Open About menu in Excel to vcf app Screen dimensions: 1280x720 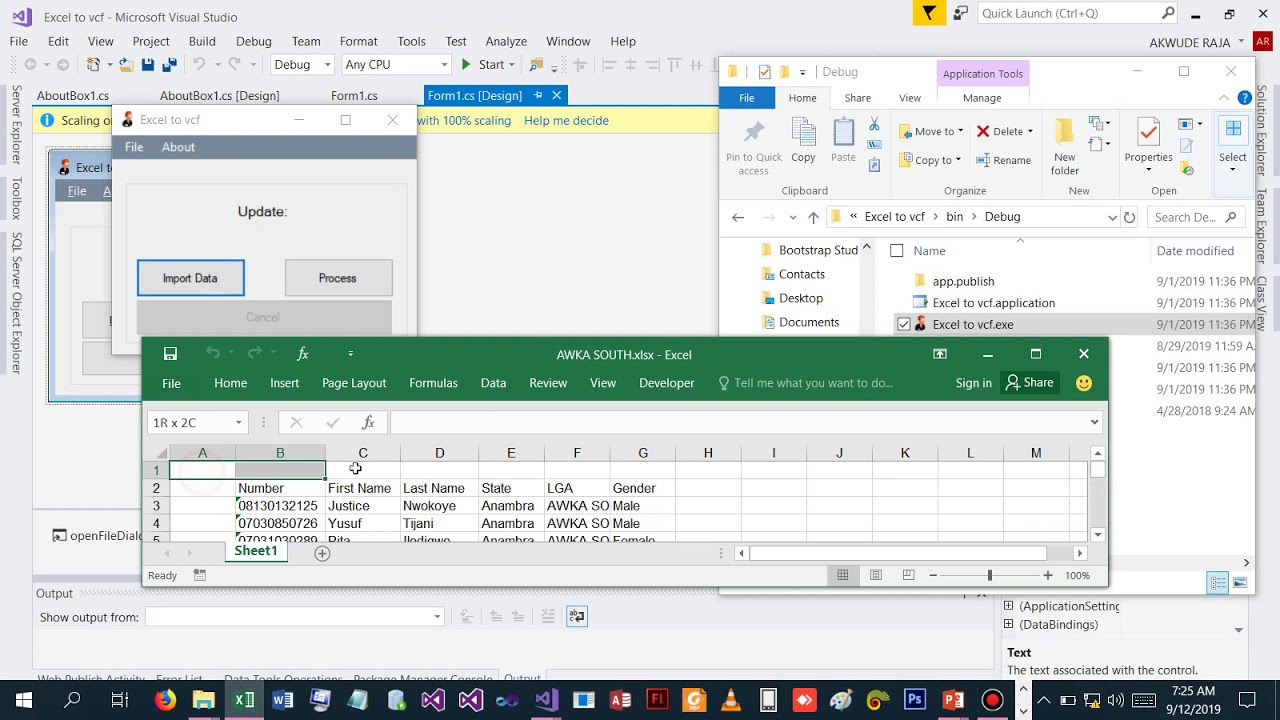point(178,147)
